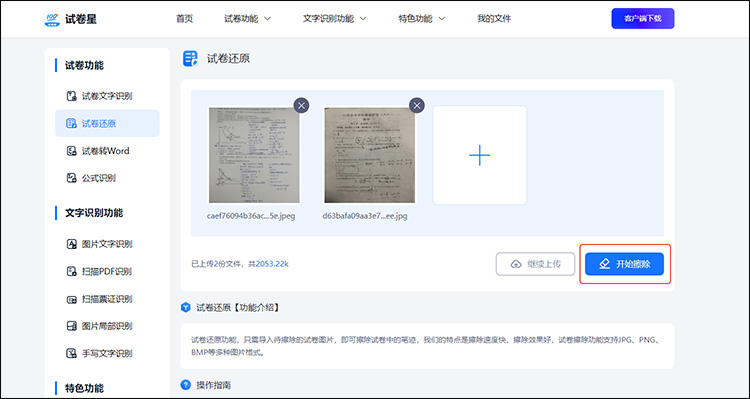Remove the caef76094b36ac...5e.jpeg image
Screen dimensions: 750x399
pyautogui.click(x=301, y=105)
